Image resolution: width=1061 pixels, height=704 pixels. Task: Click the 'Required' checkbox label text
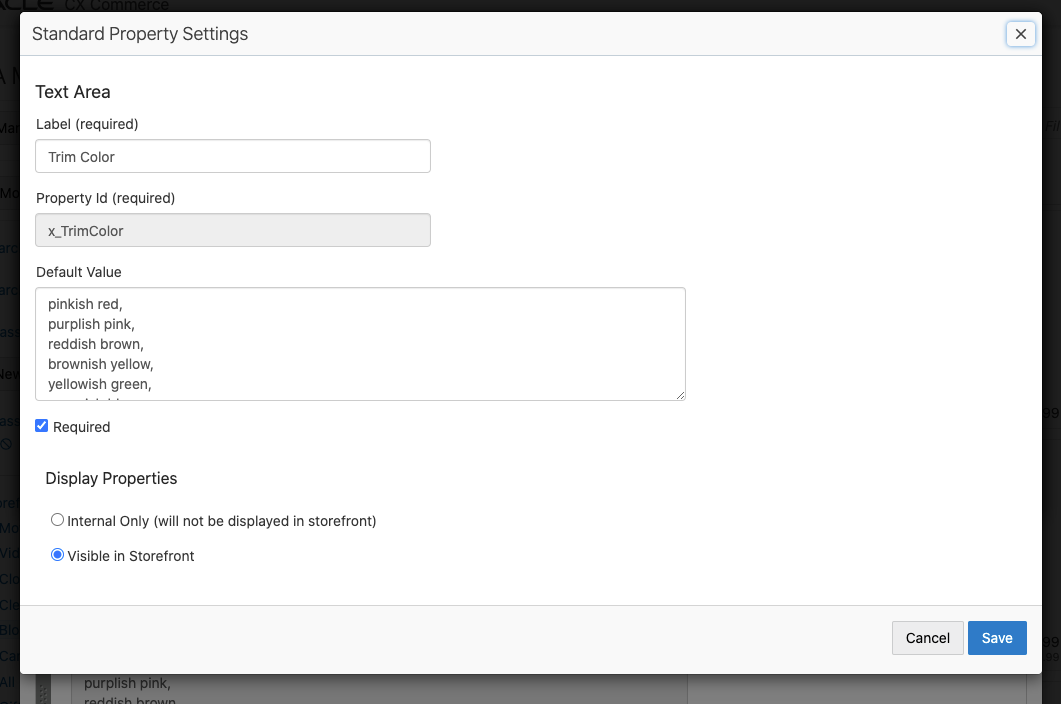point(82,427)
